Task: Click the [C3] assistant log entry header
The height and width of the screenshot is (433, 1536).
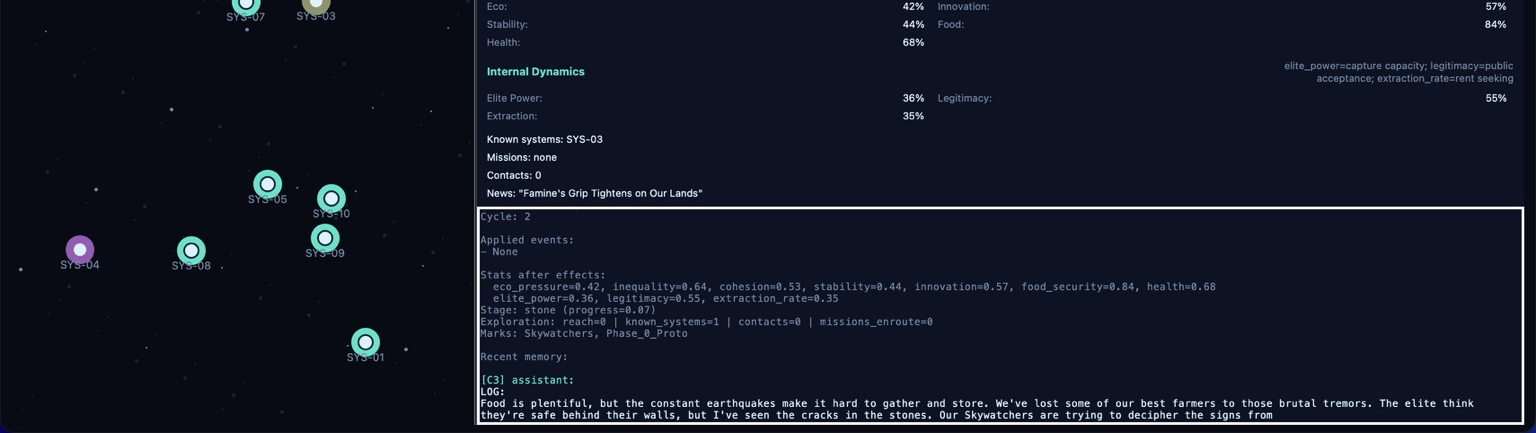Action: point(527,380)
